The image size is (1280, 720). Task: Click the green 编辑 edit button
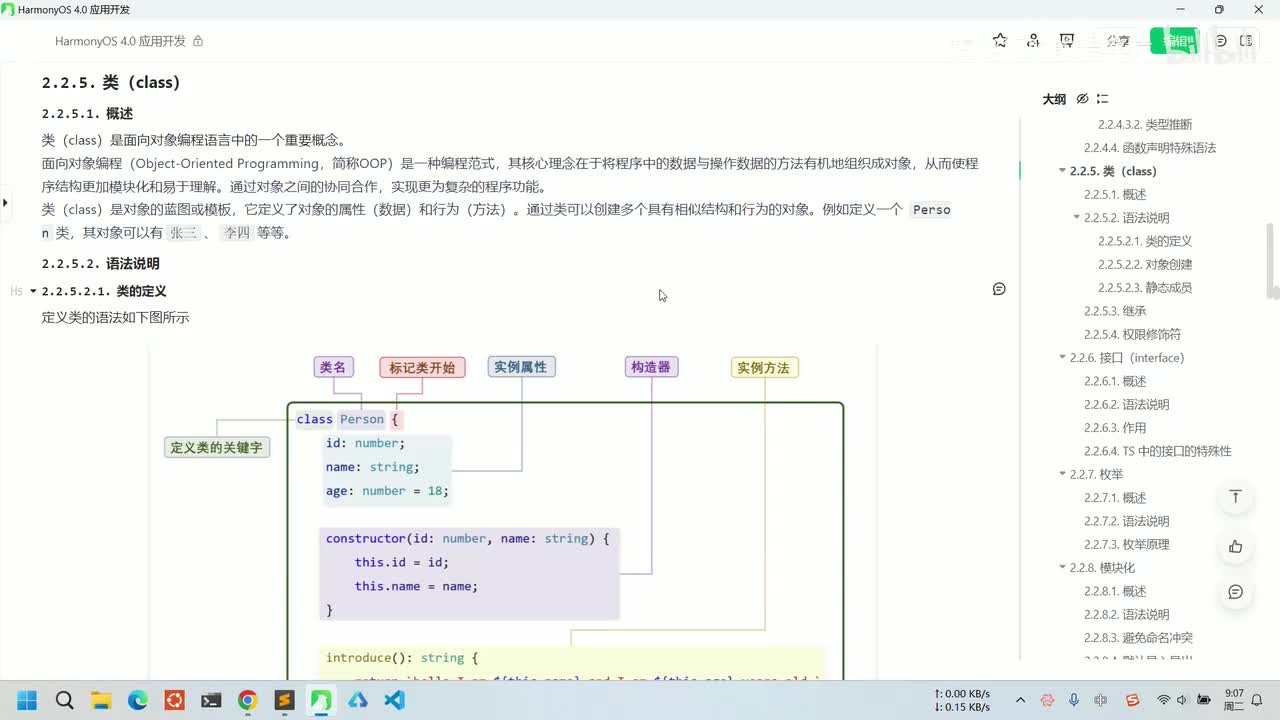click(x=1174, y=41)
